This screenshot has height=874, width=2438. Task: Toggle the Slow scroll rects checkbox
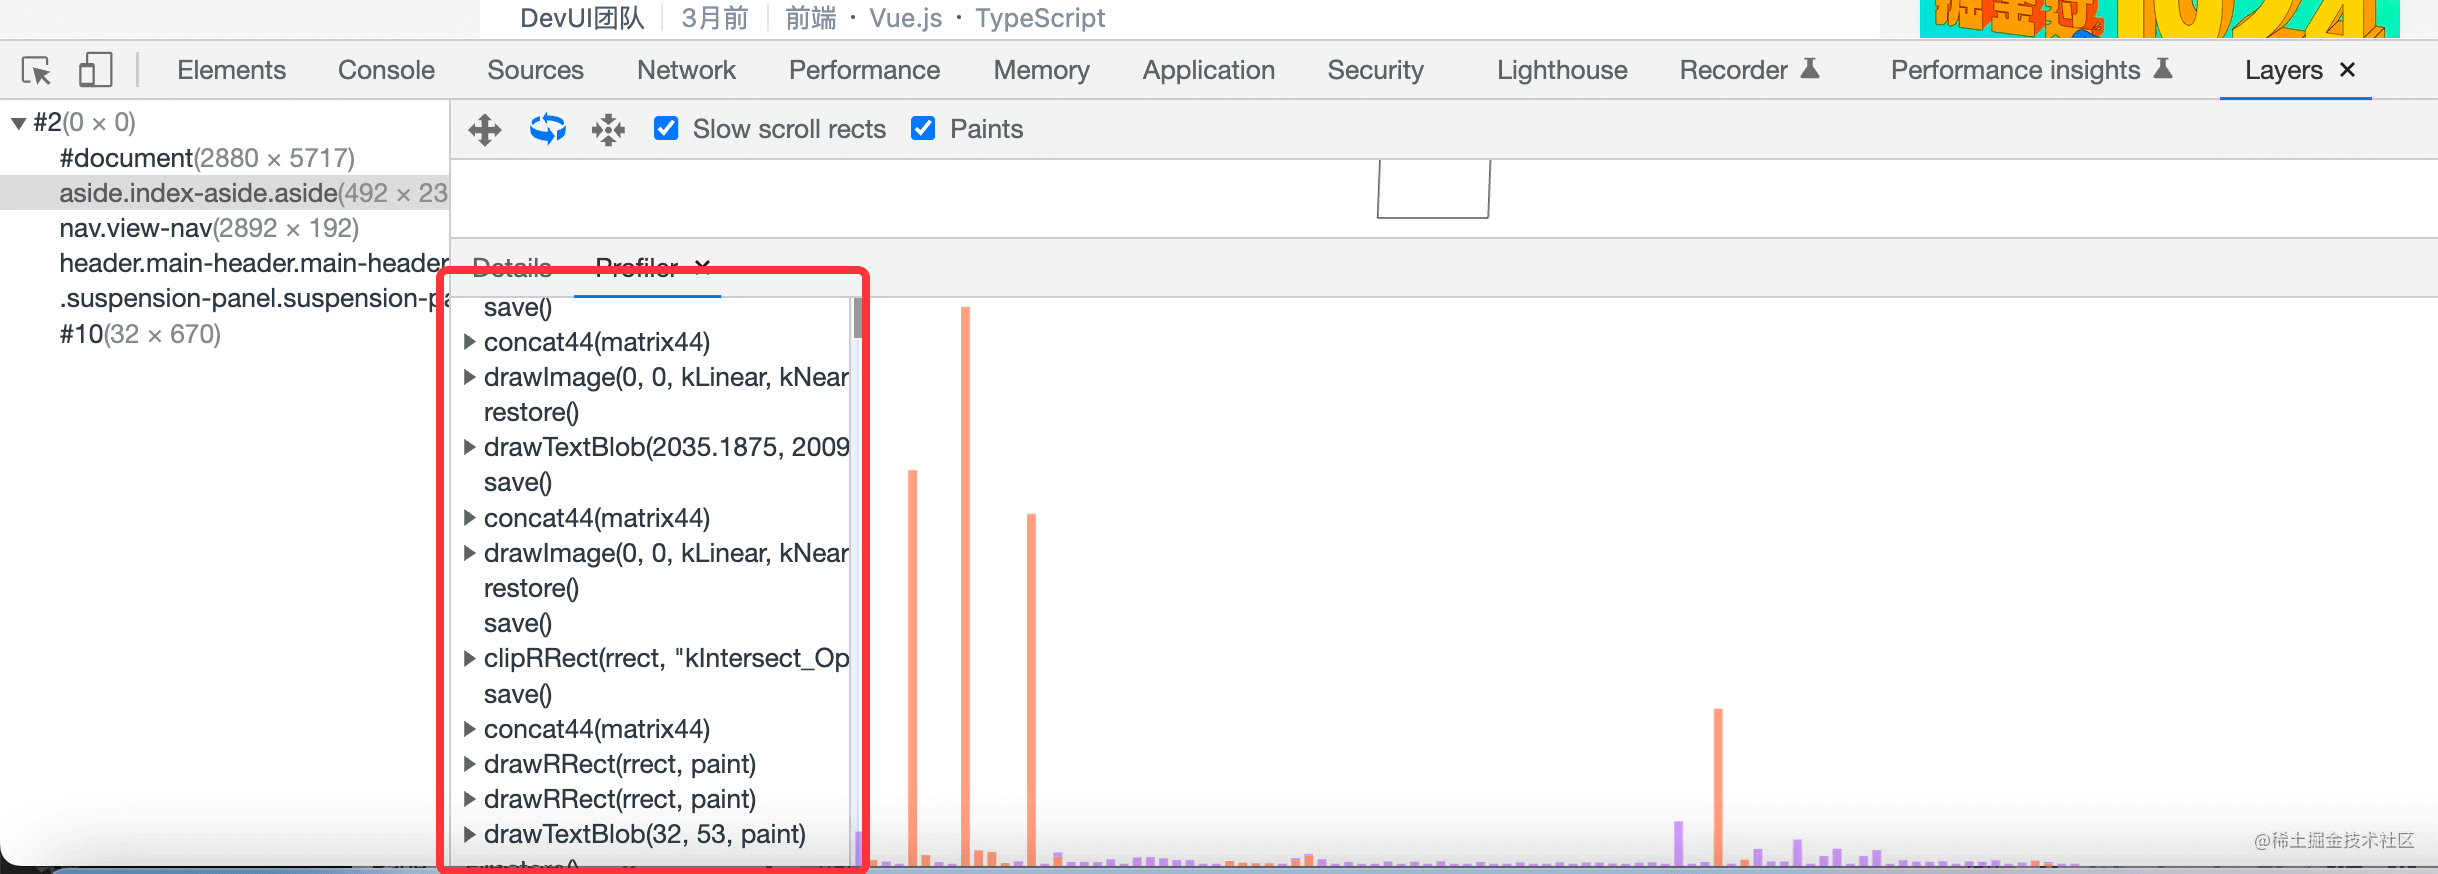666,128
